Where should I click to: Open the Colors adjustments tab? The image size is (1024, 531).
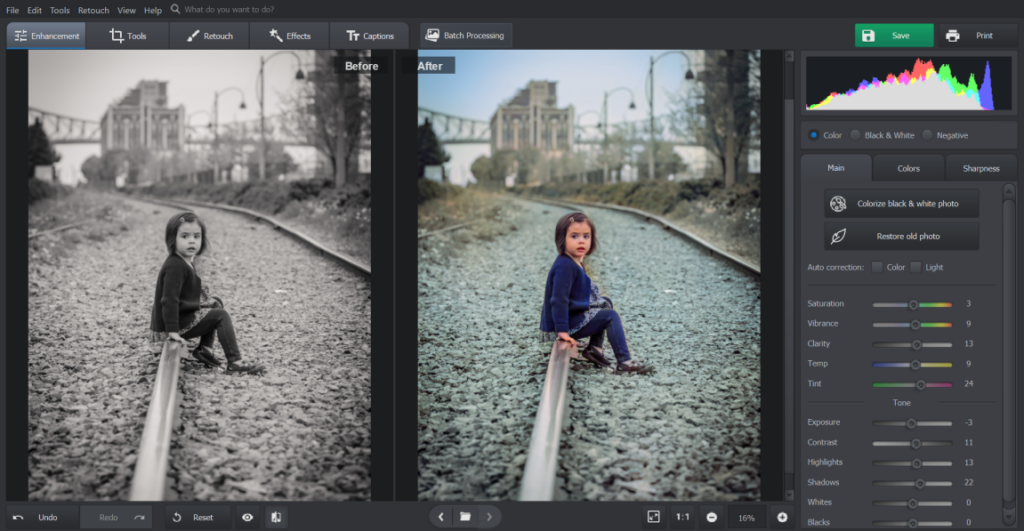click(908, 168)
